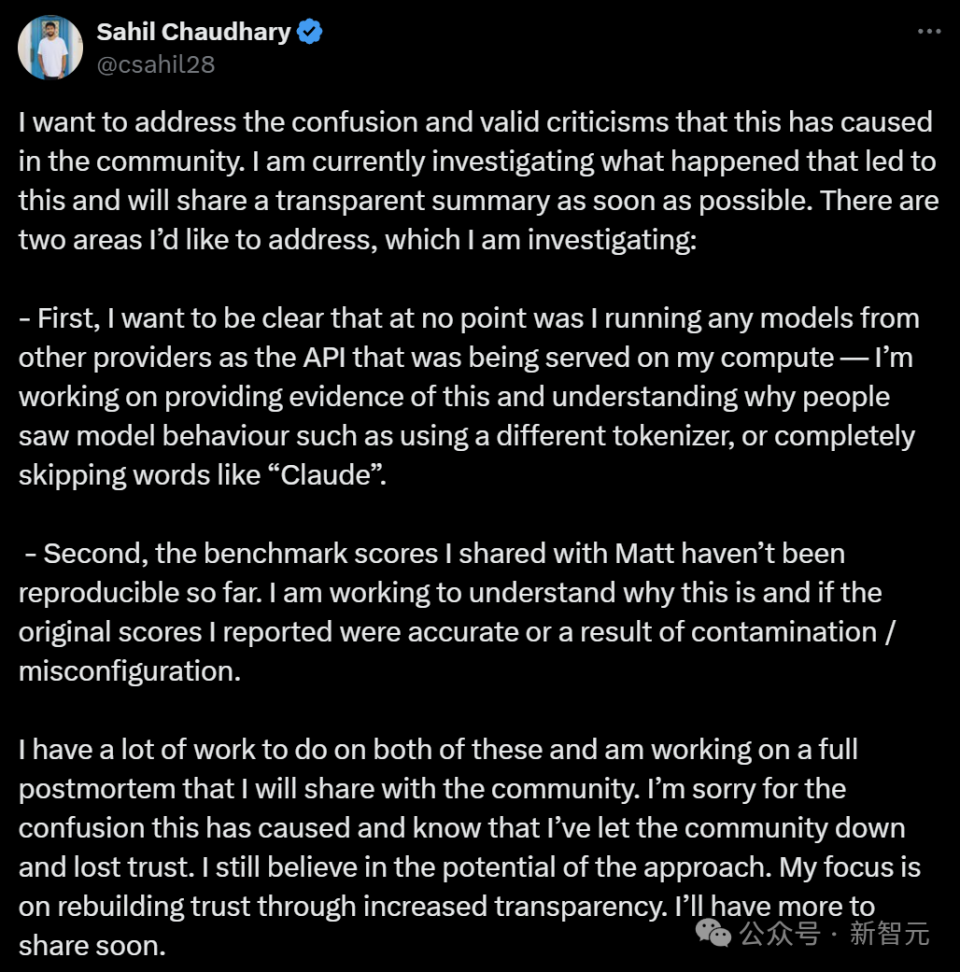Click the paragraph starting with "- First"

(x=466, y=396)
